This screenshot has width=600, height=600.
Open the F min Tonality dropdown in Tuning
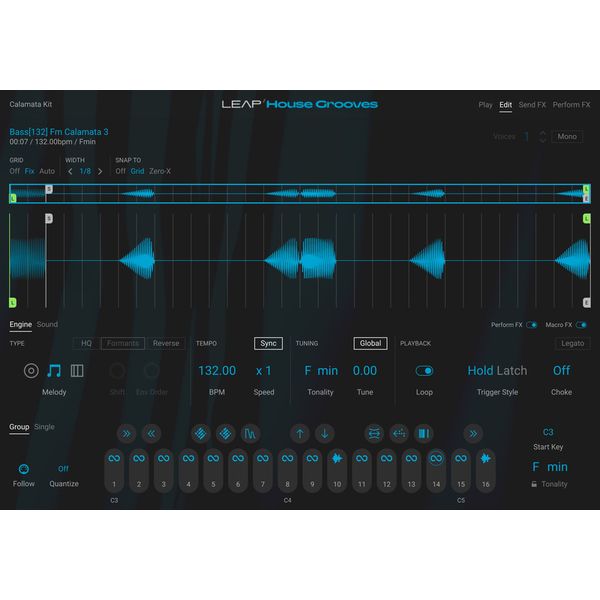tap(321, 371)
